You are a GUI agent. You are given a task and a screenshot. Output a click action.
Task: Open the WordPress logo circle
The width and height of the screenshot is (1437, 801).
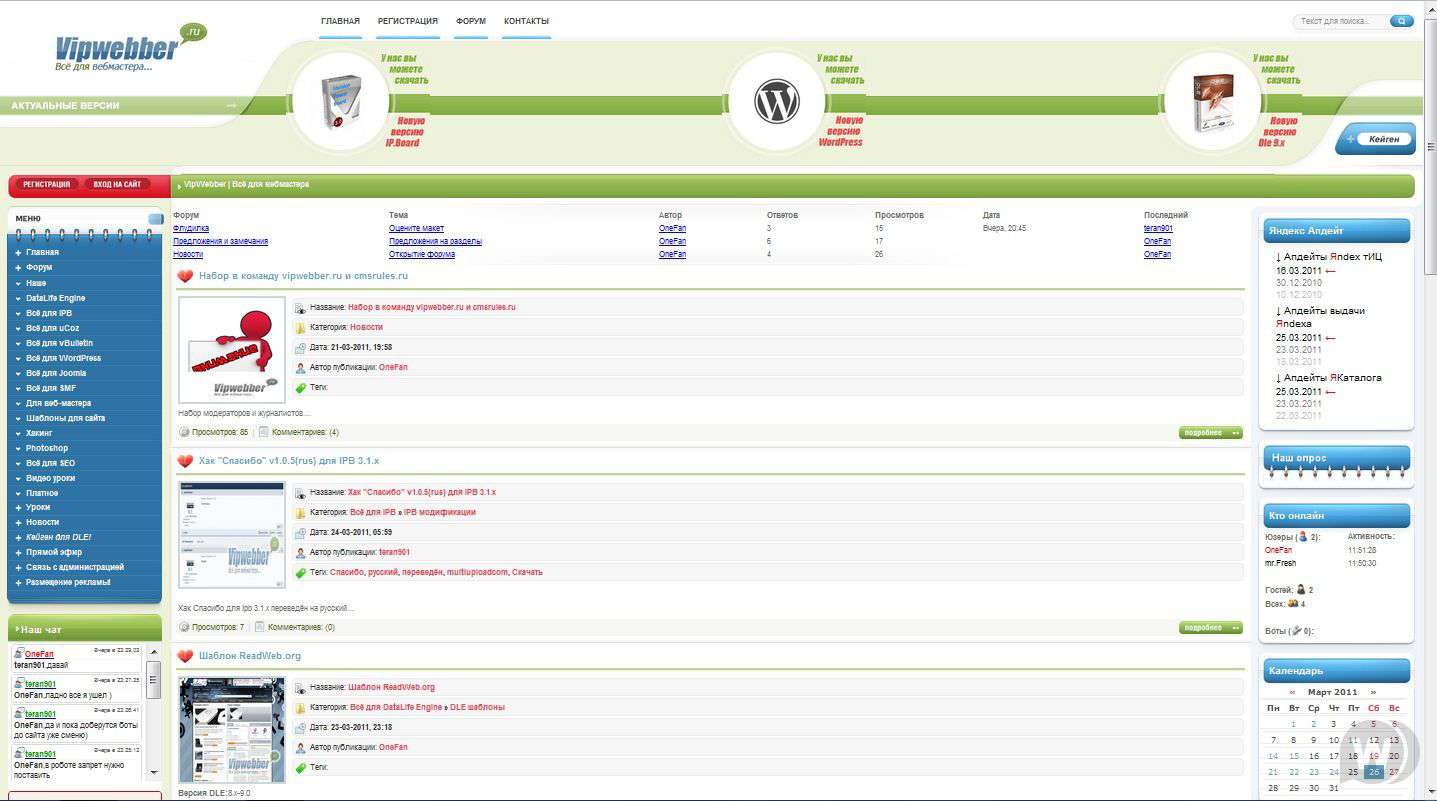(x=777, y=102)
